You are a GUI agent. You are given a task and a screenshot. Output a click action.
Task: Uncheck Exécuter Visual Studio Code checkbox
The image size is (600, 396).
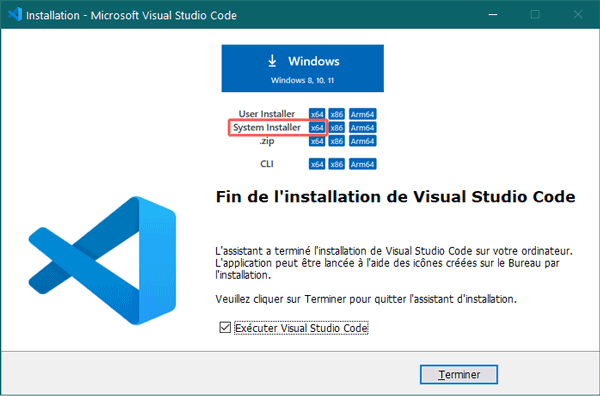click(x=225, y=328)
